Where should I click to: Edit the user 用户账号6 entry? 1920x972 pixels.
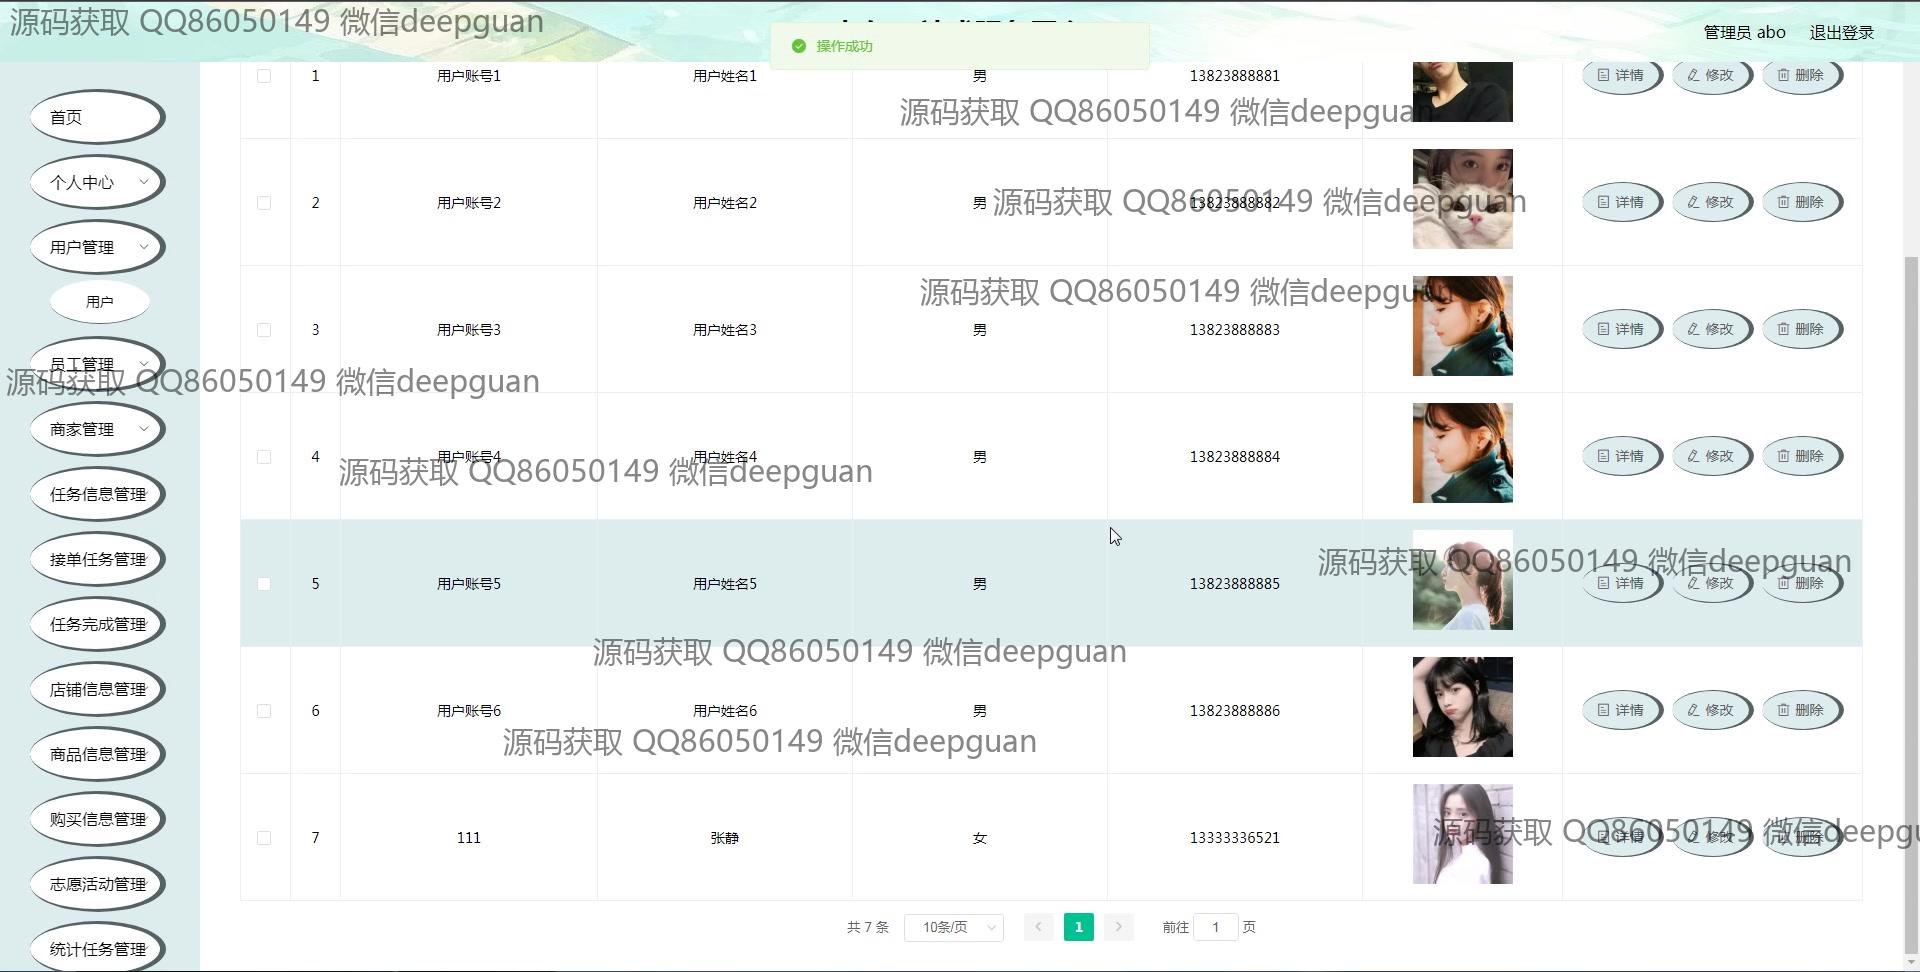(x=1711, y=710)
